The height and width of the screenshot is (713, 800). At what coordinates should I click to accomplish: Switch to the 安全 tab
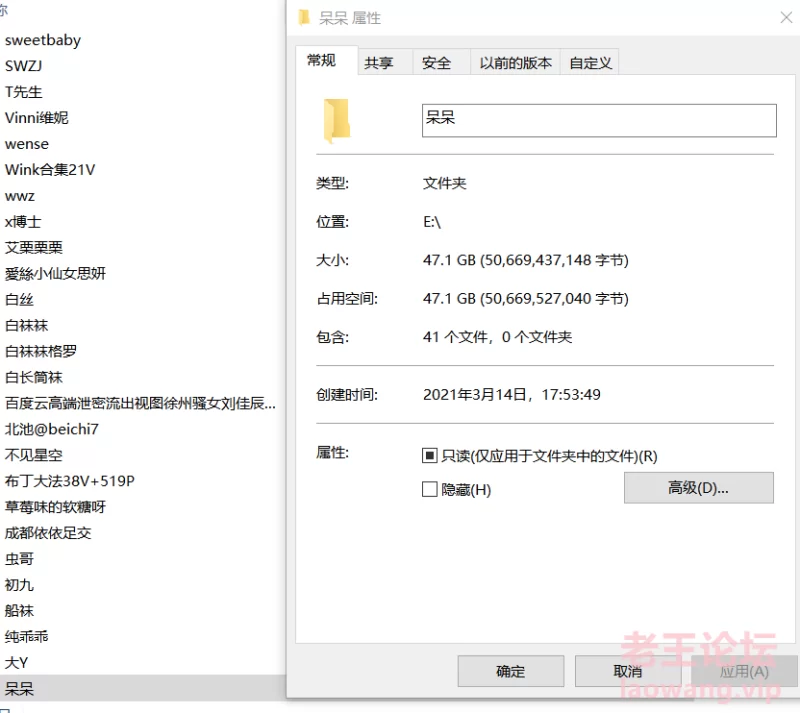[438, 61]
